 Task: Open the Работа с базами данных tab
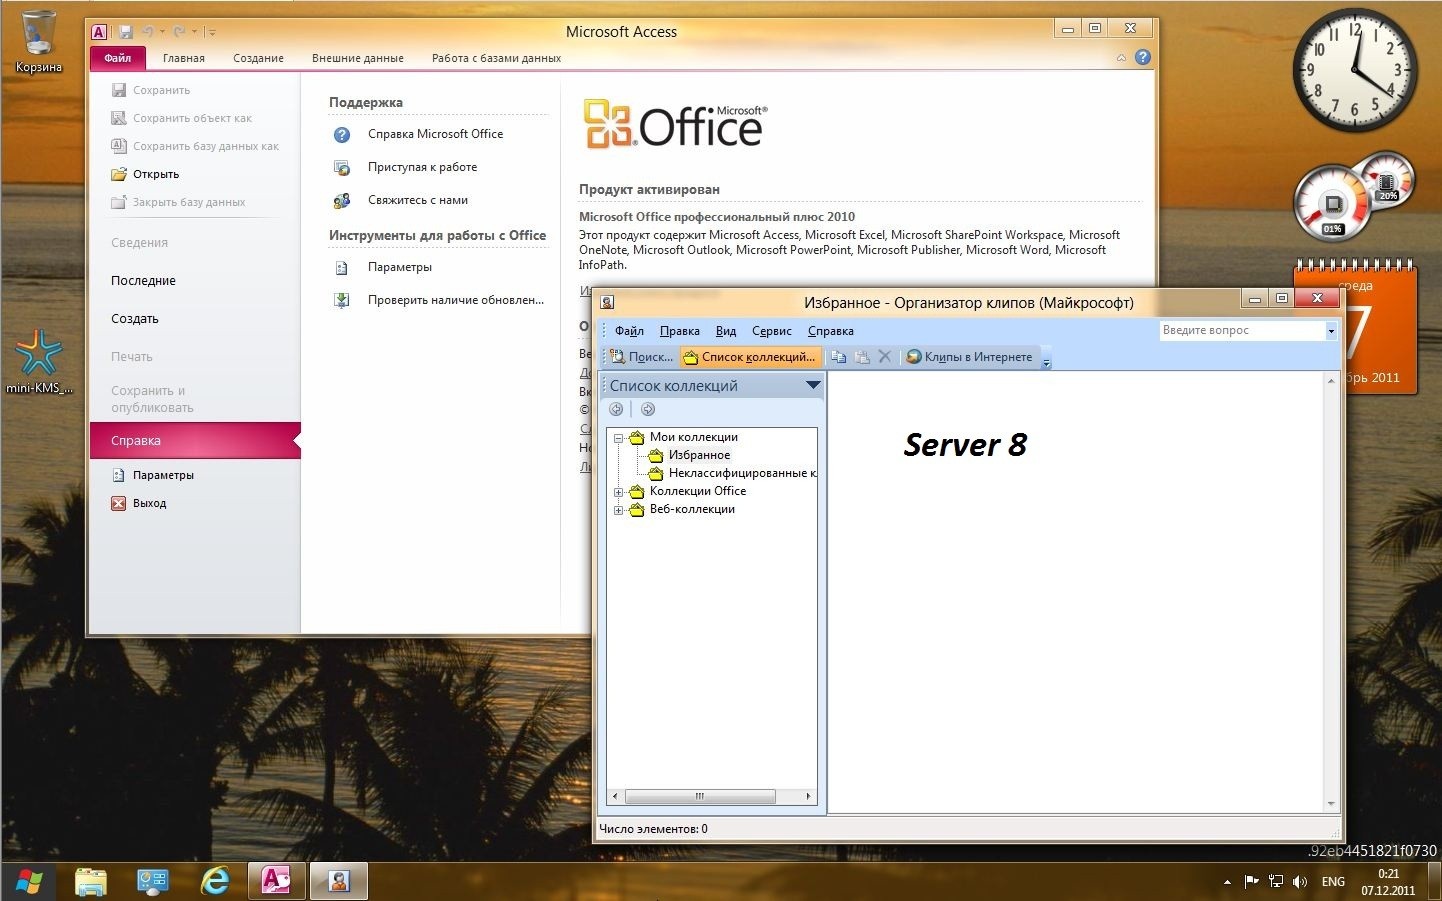tap(496, 58)
